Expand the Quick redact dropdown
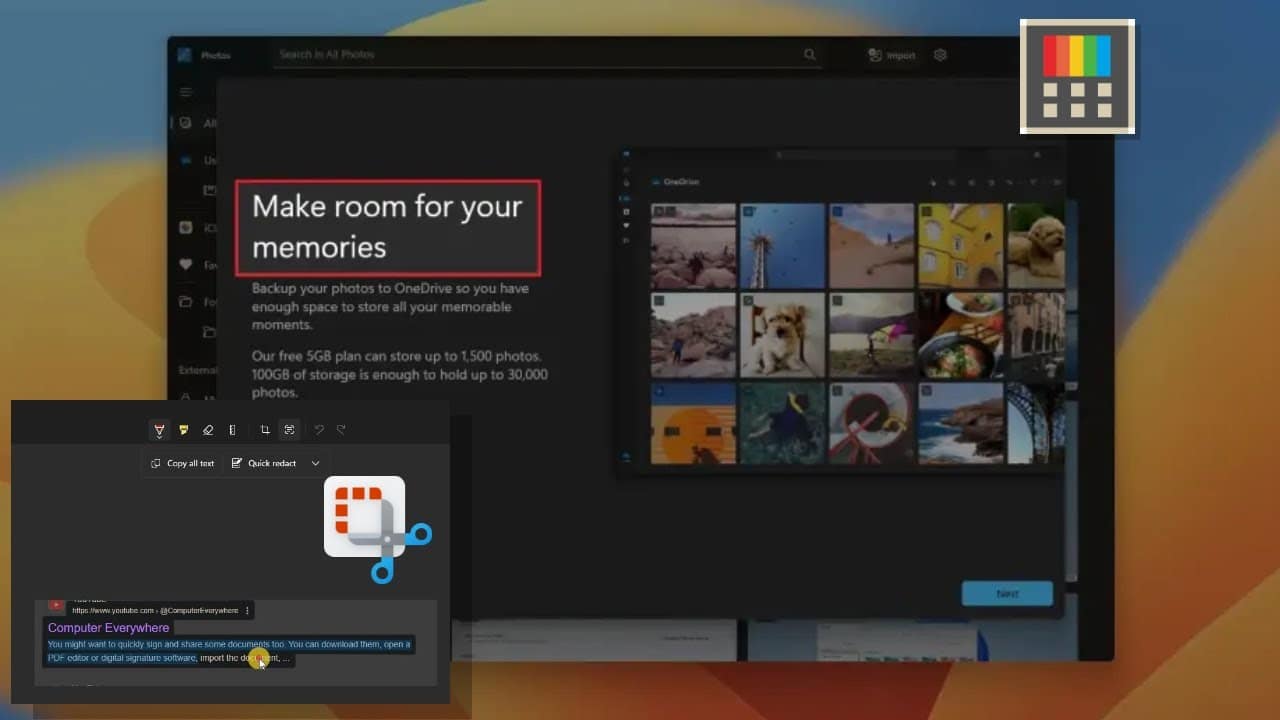1280x720 pixels. point(315,462)
